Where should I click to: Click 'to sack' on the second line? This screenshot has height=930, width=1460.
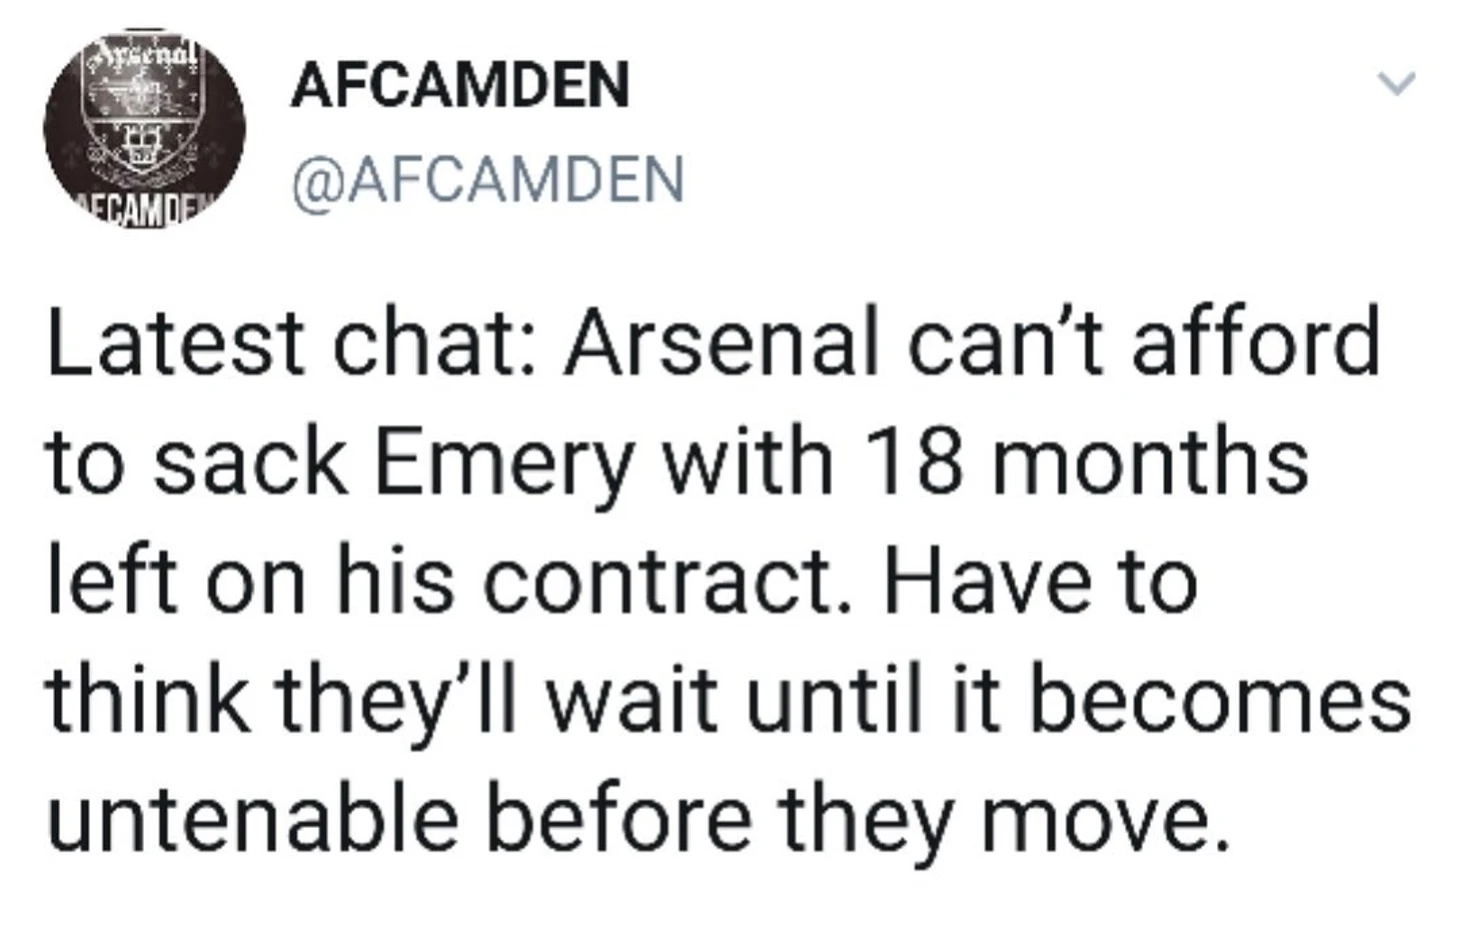tap(196, 464)
